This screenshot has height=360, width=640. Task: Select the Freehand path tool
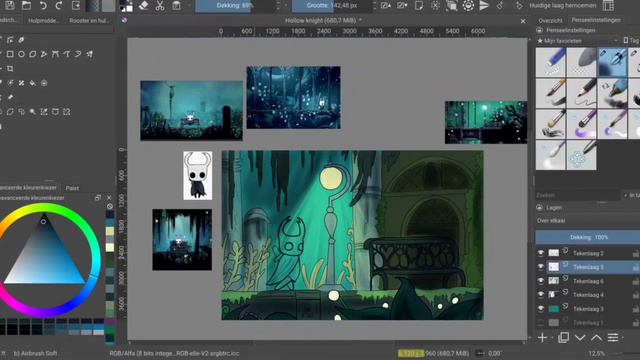pos(67,54)
